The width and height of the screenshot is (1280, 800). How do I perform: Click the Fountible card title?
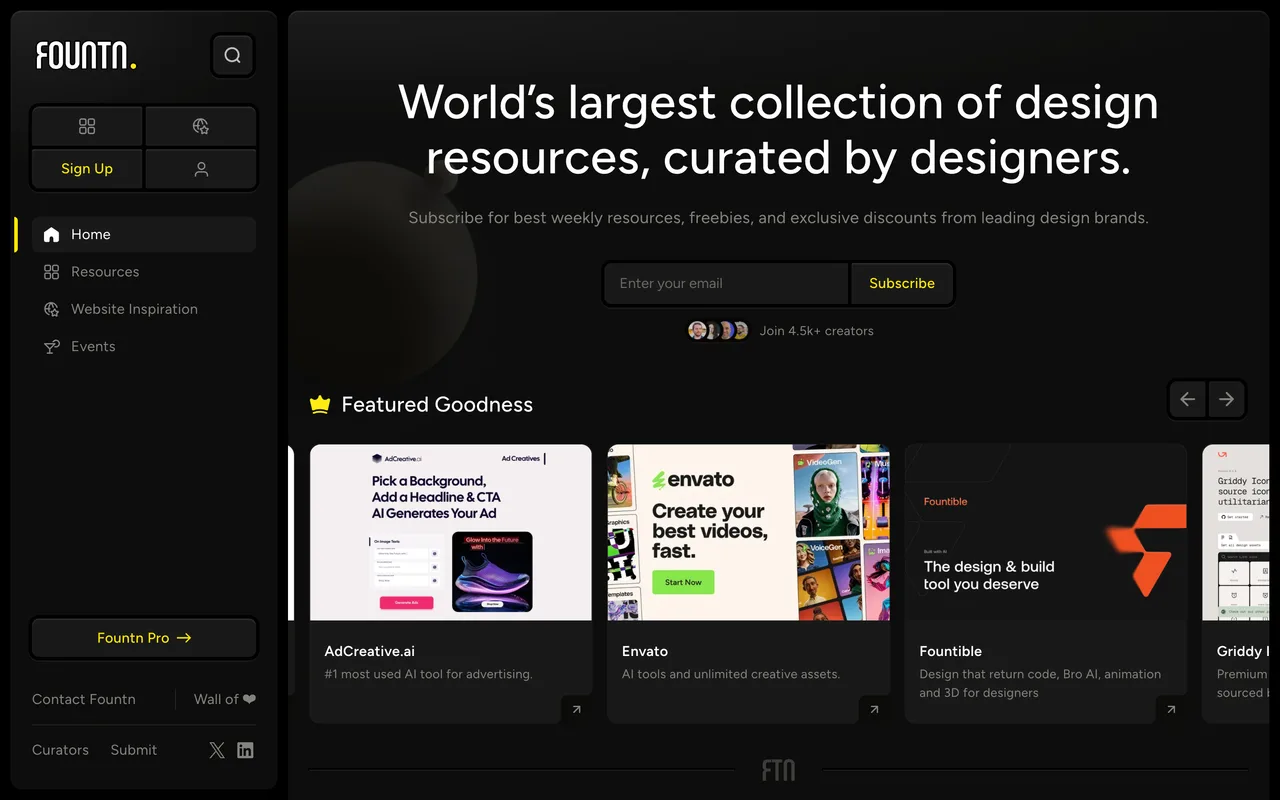951,651
